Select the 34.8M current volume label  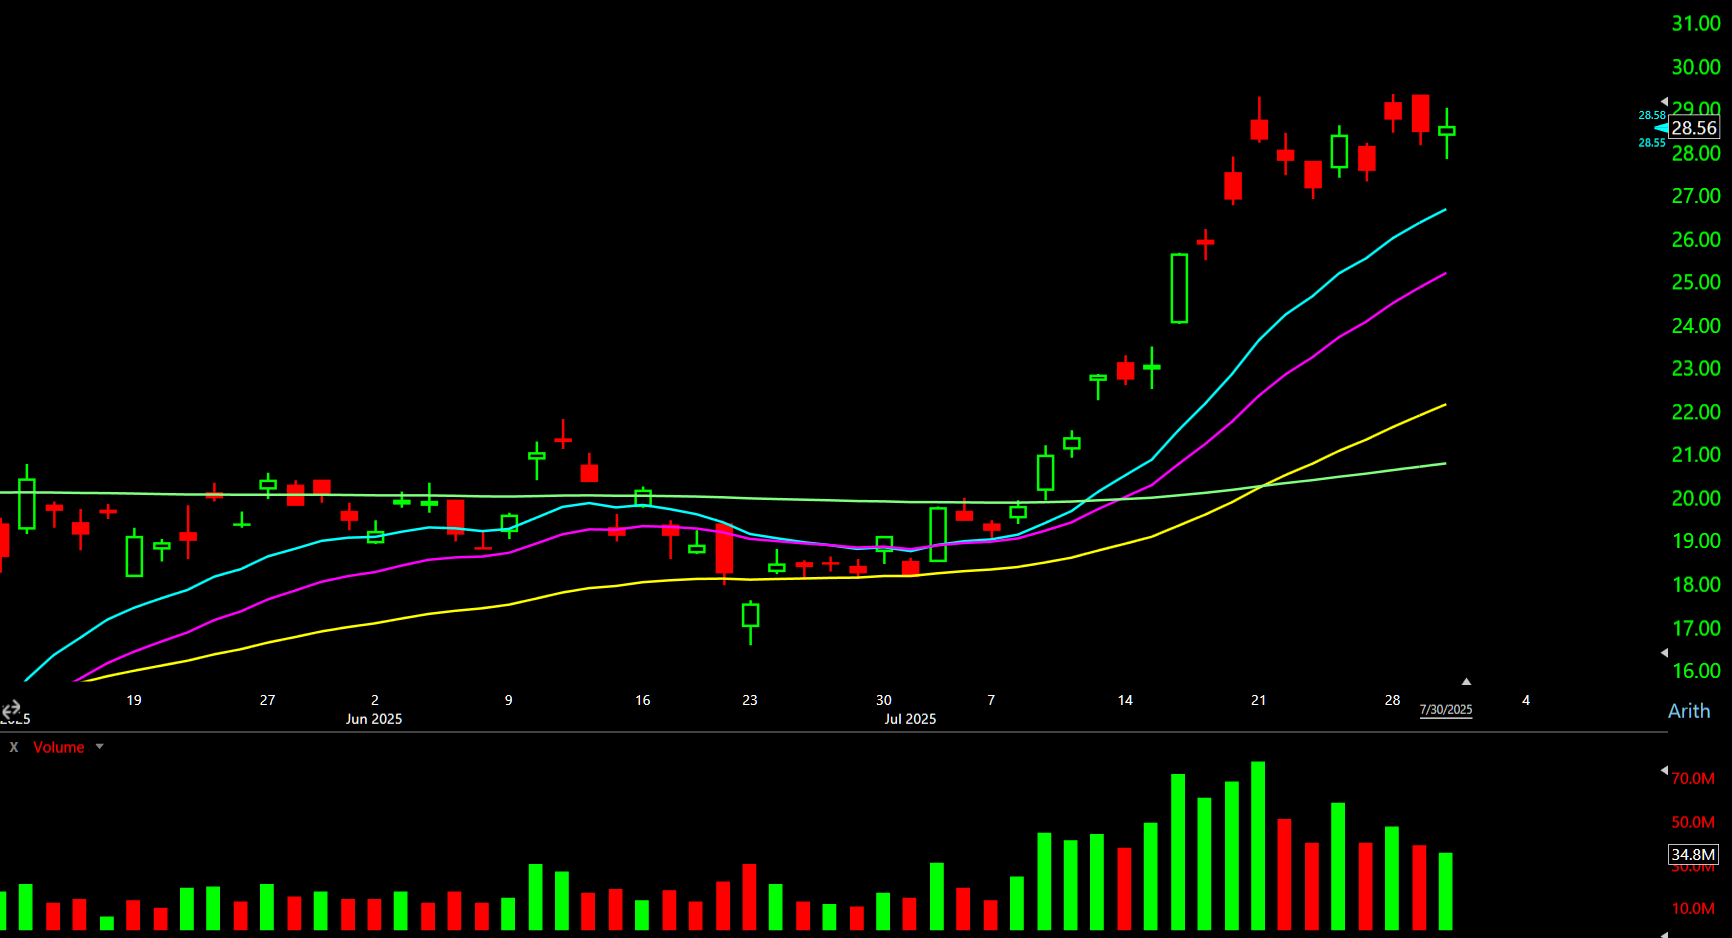1693,854
